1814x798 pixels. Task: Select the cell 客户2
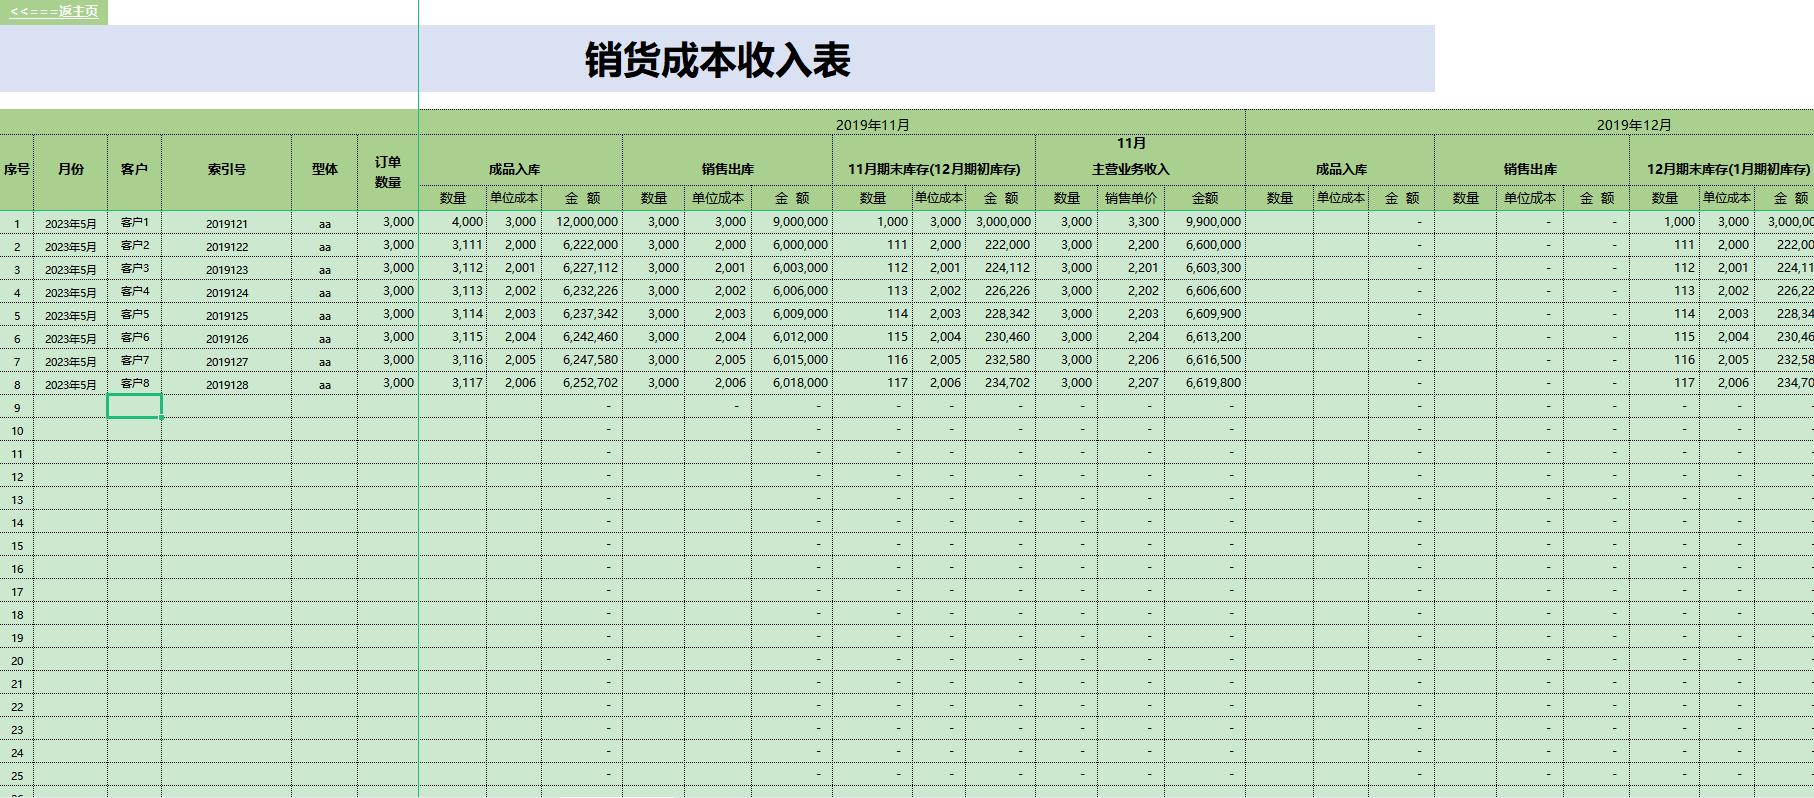[134, 245]
